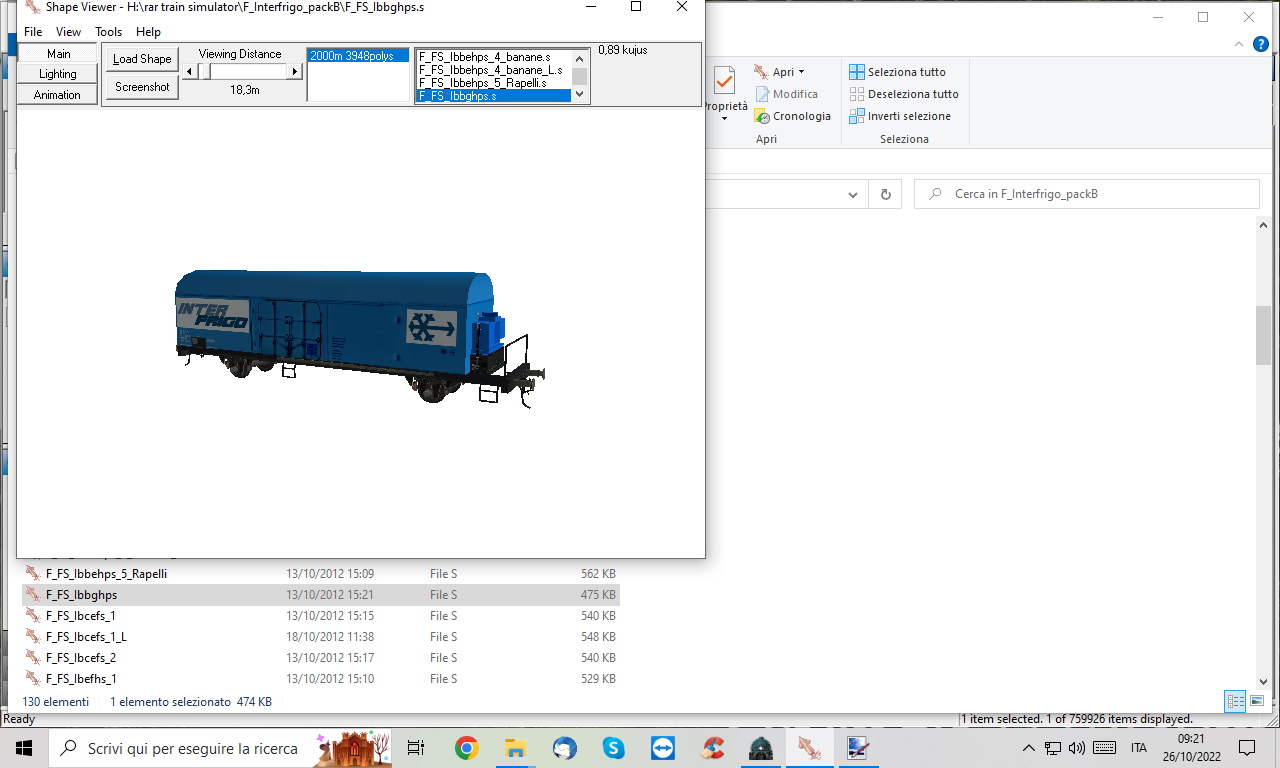
Task: Select file F_FS_Ibefhs_1
Action: click(x=320, y=679)
